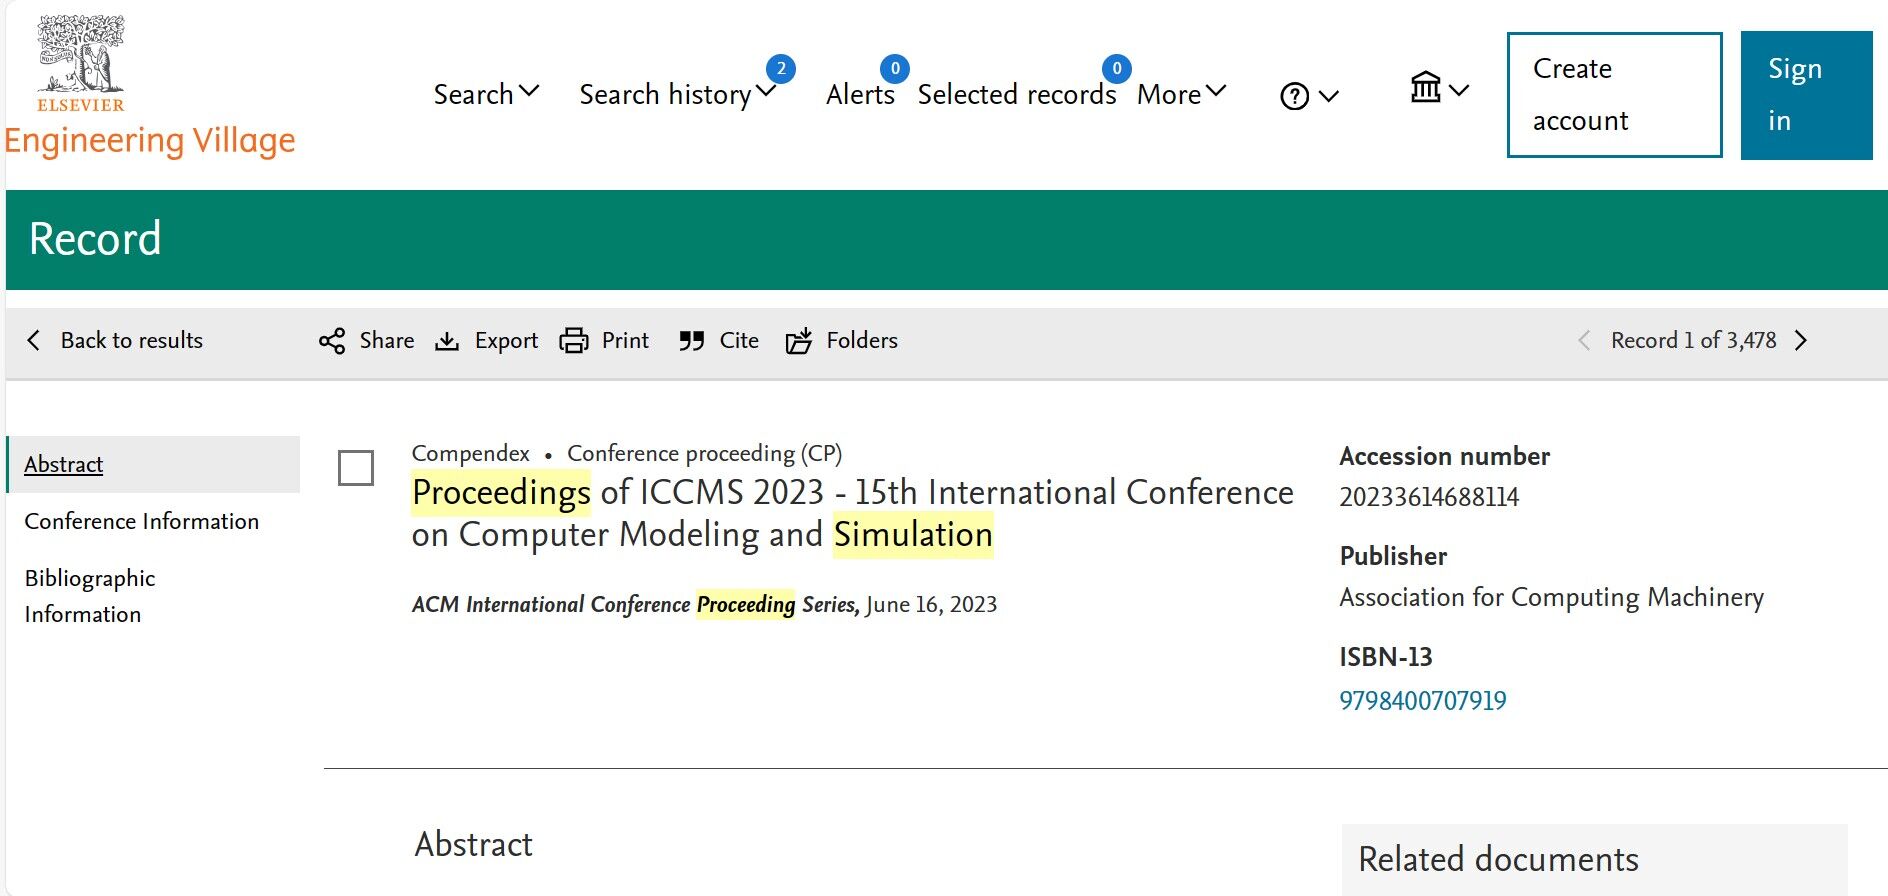Screen dimensions: 1888x896
Task: Click the Create account button
Action: click(x=1614, y=95)
